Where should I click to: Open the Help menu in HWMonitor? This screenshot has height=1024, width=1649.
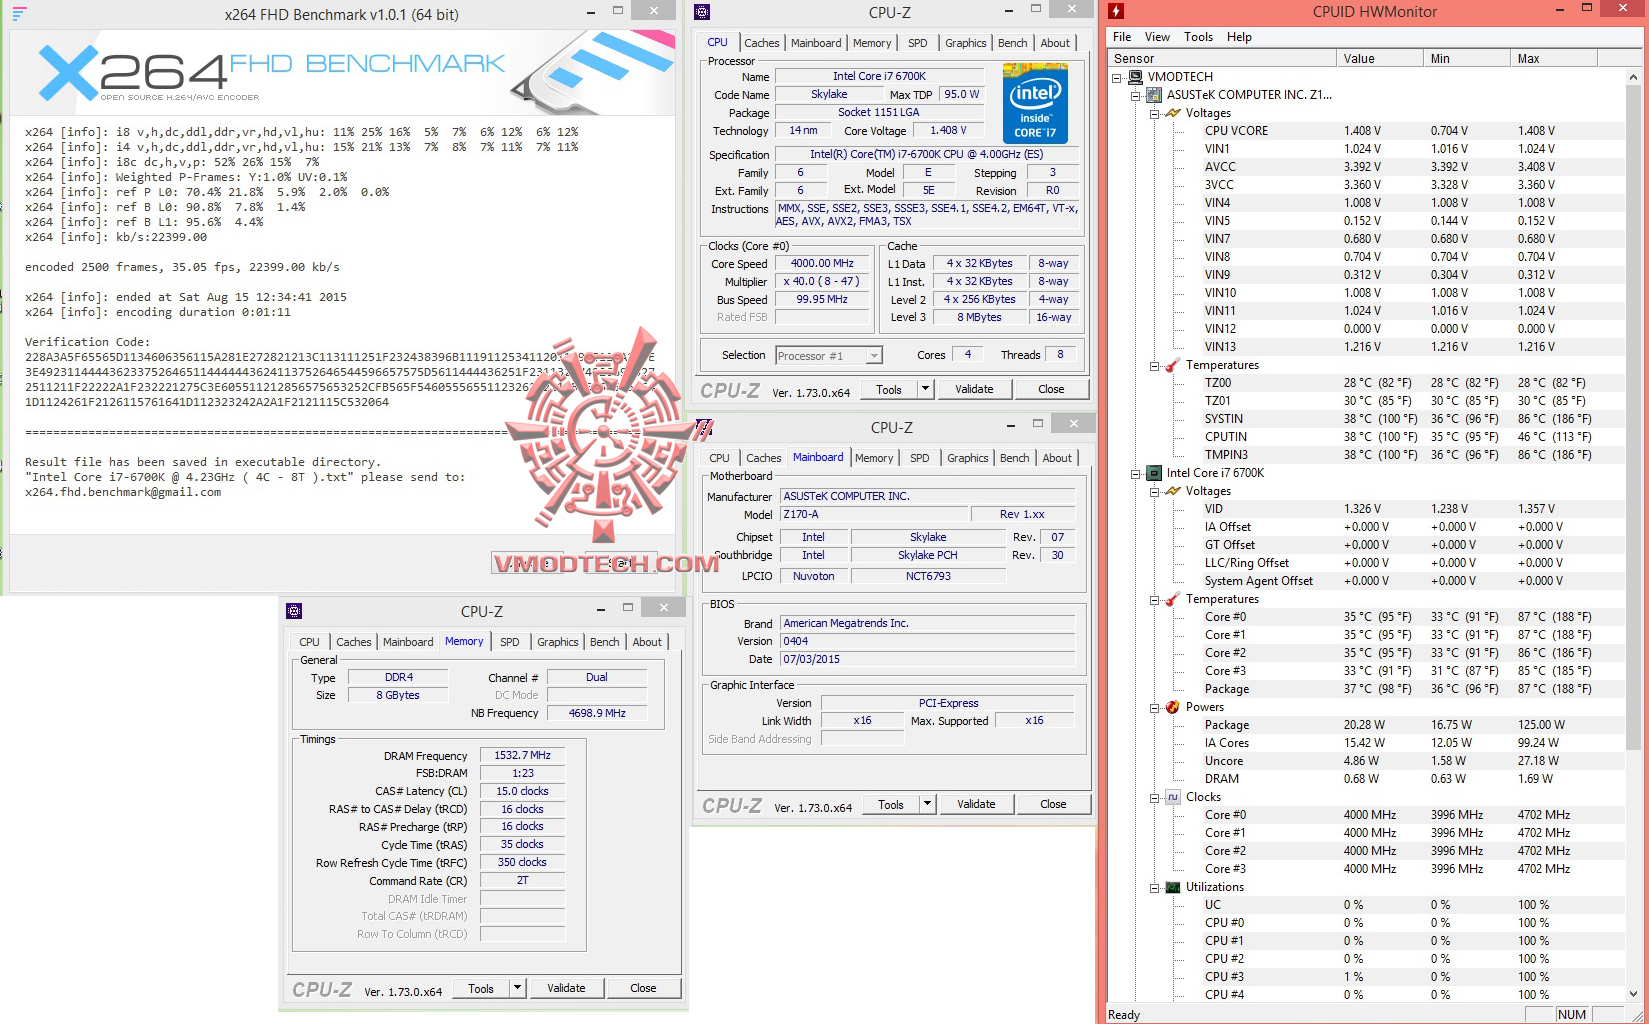(1239, 37)
